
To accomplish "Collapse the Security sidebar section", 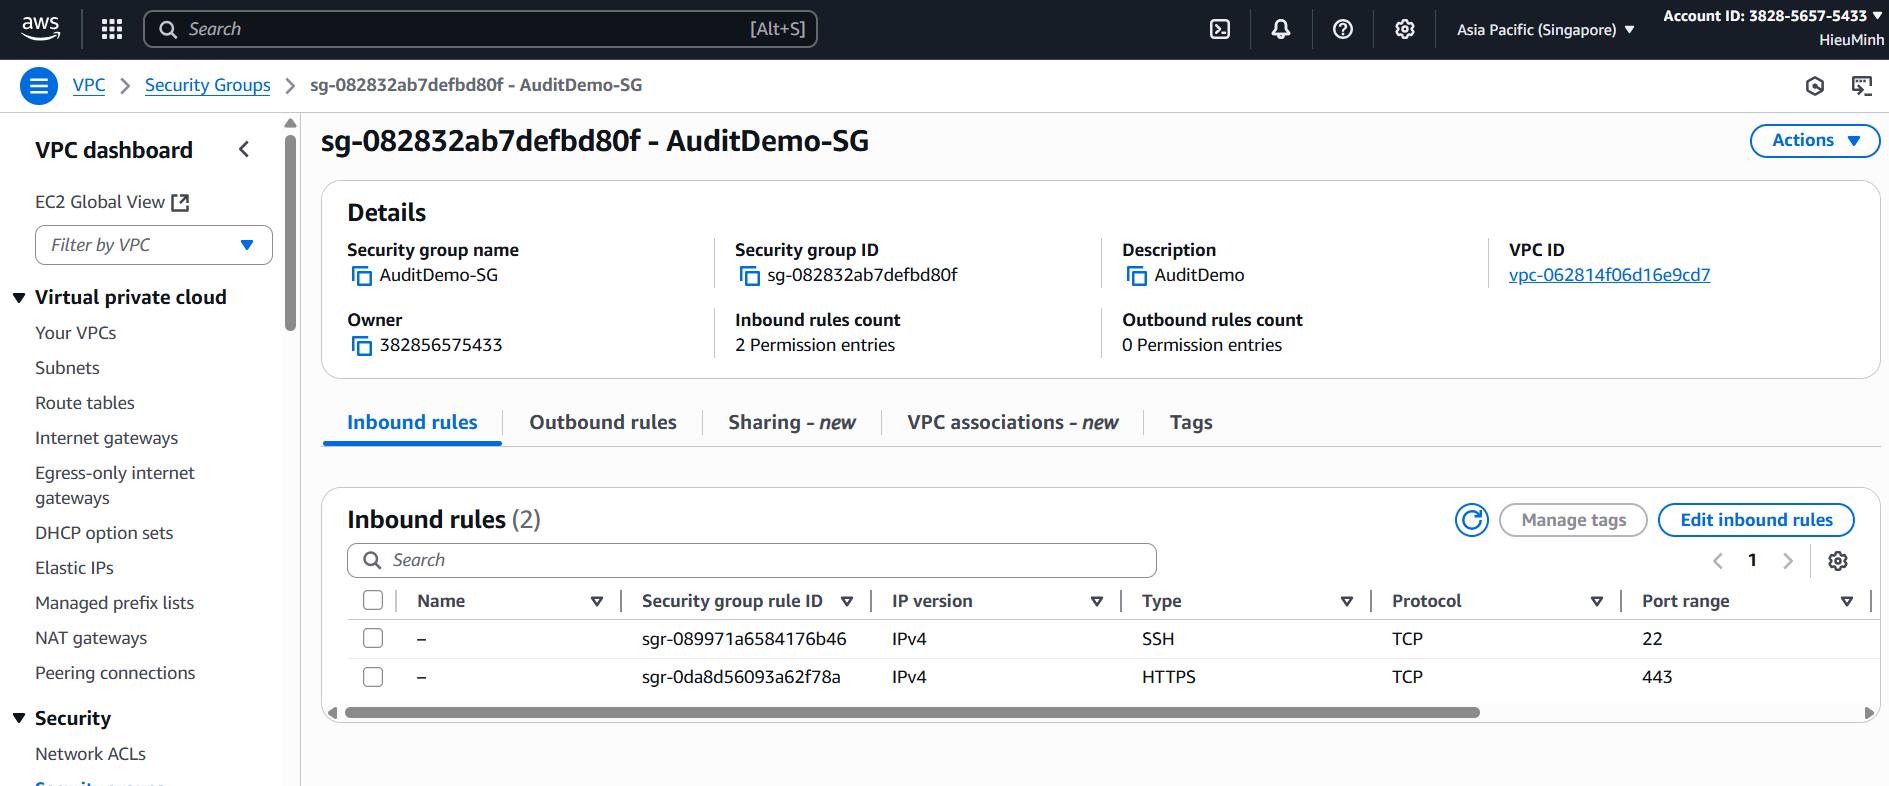I will tap(19, 718).
